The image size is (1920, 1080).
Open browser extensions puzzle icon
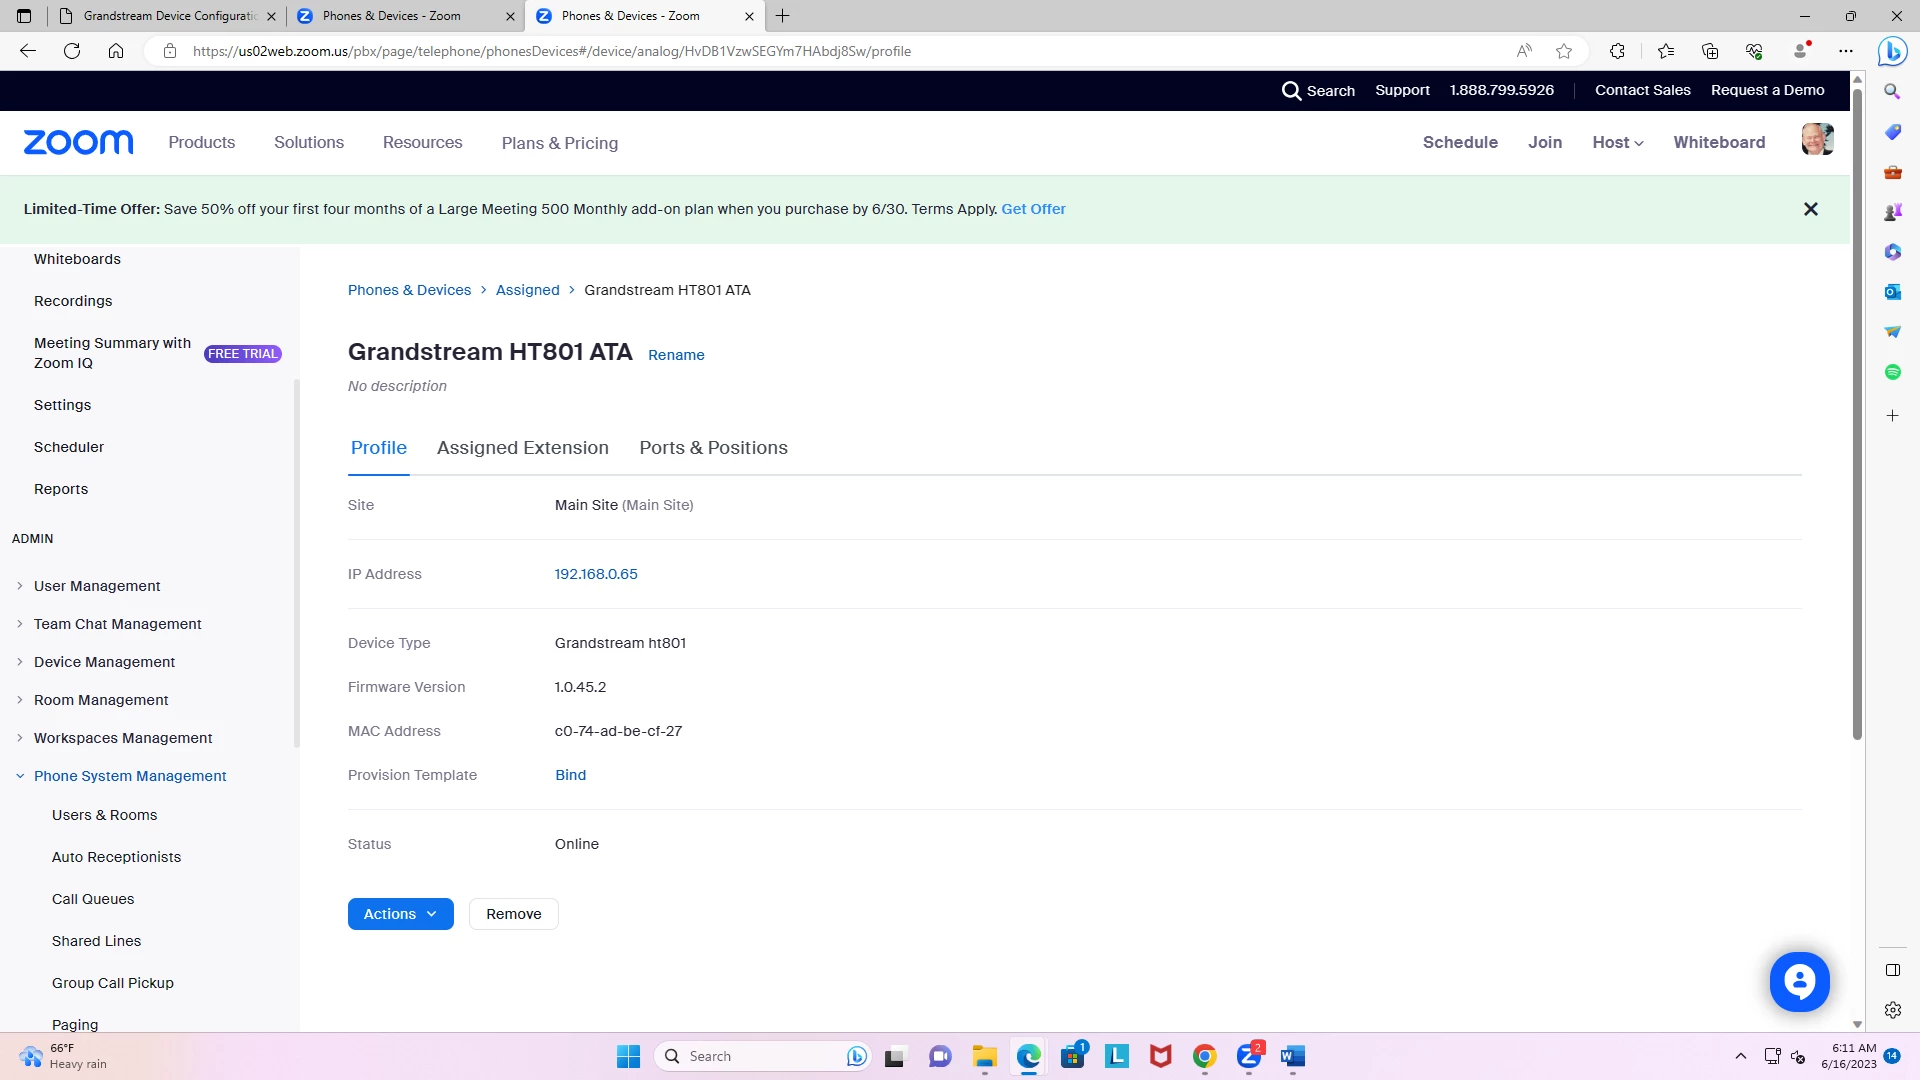click(x=1617, y=51)
